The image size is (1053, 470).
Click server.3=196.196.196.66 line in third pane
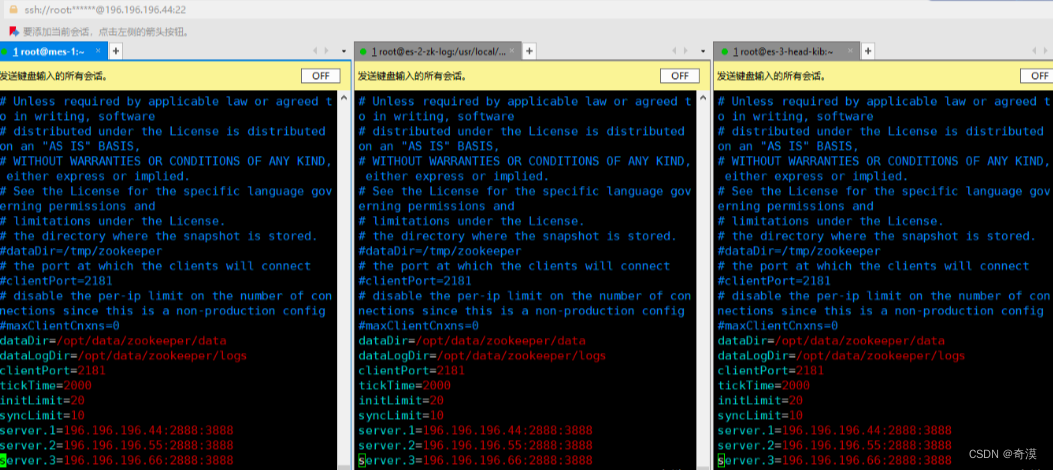tap(835, 460)
